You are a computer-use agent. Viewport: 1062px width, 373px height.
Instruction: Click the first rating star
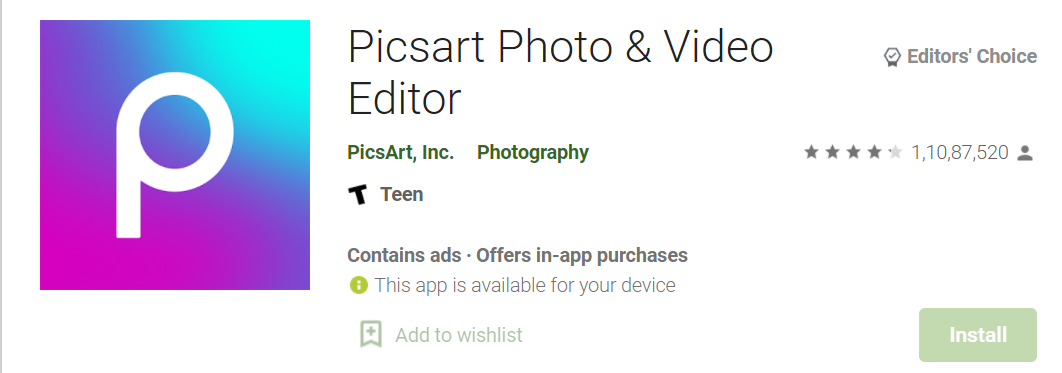811,152
